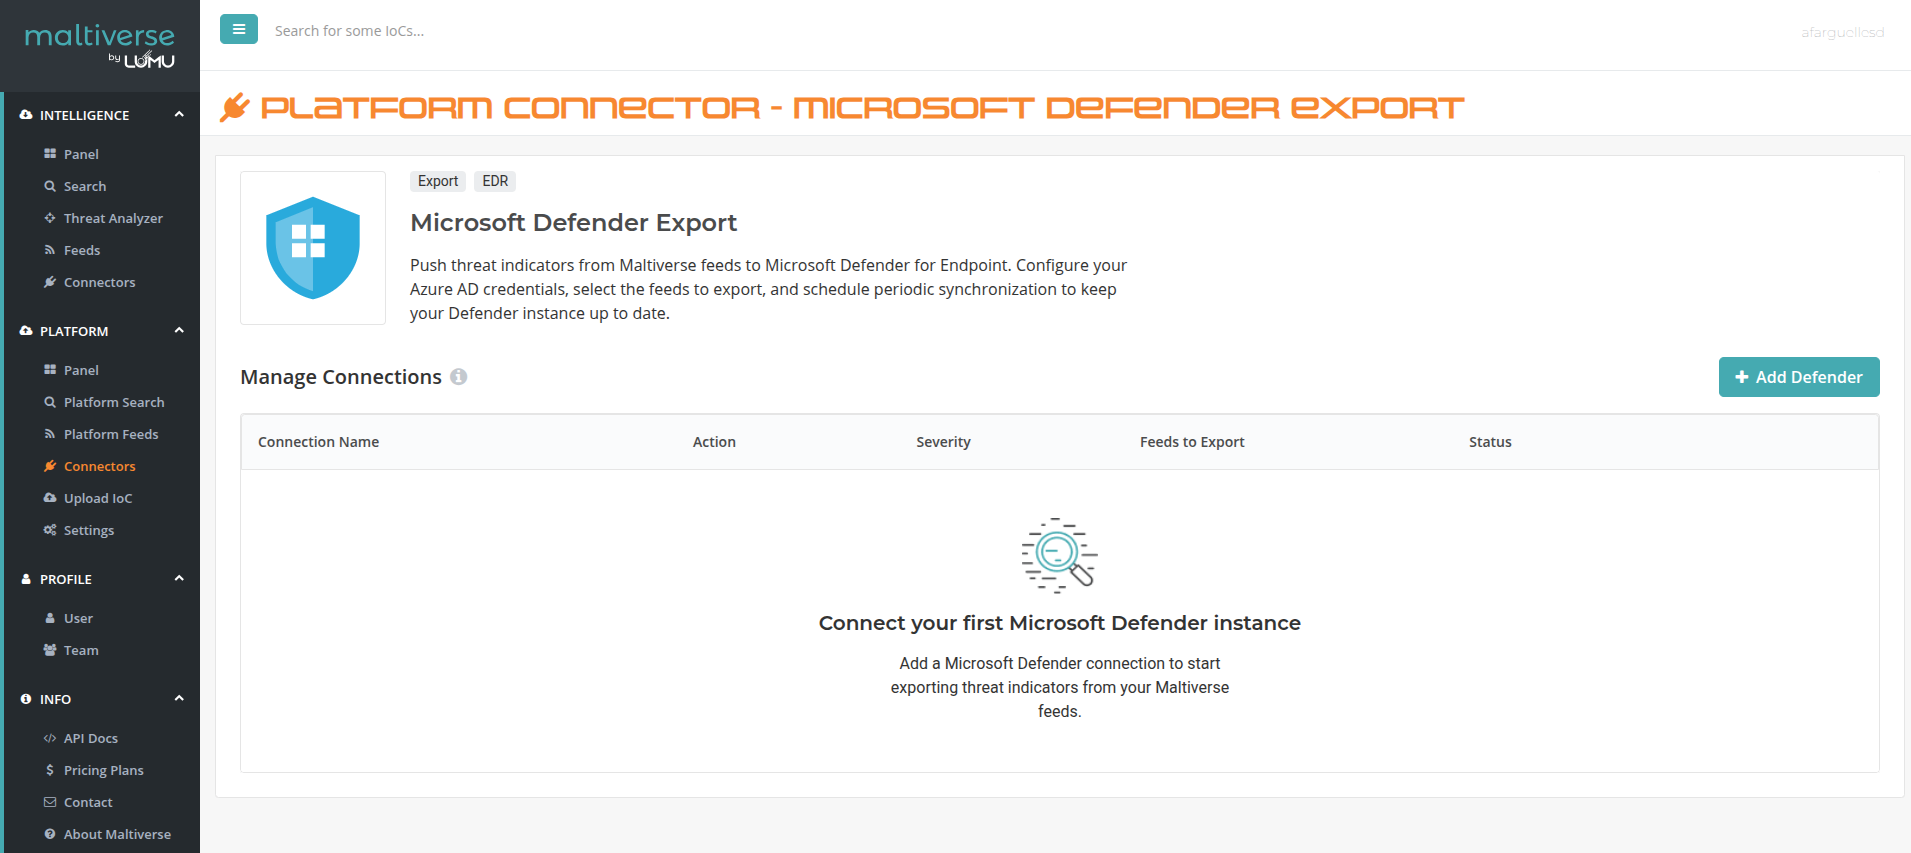Click the IoC search input field

pos(600,31)
